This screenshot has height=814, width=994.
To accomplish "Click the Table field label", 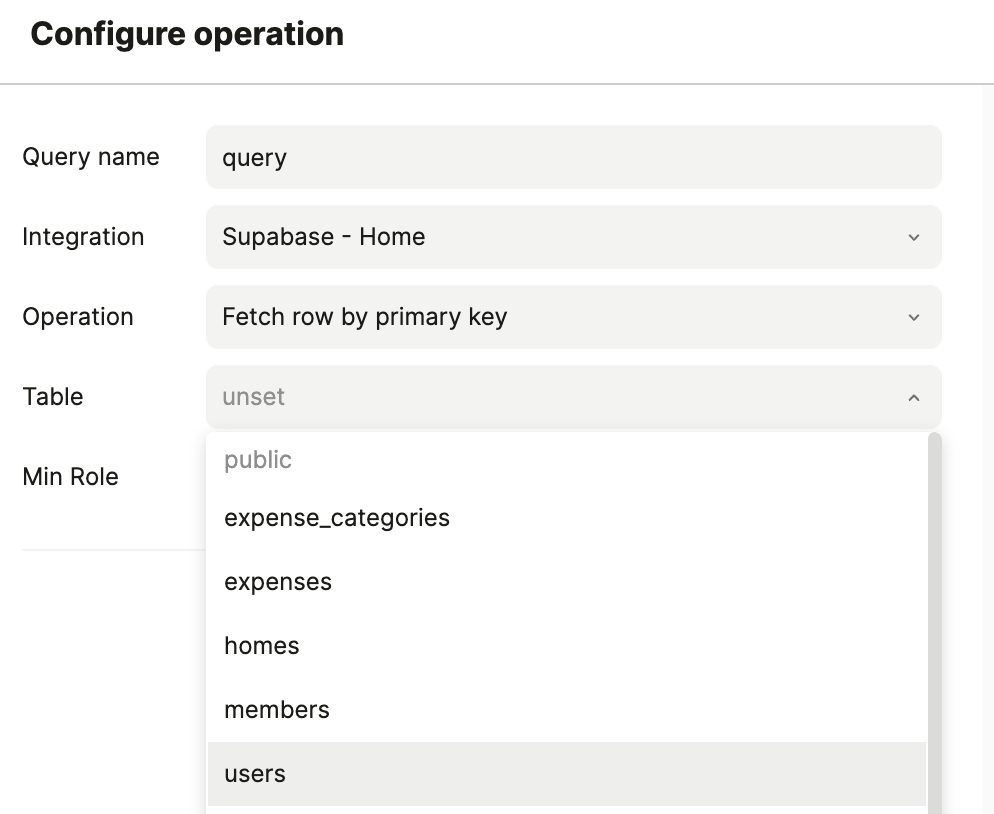I will 53,397.
